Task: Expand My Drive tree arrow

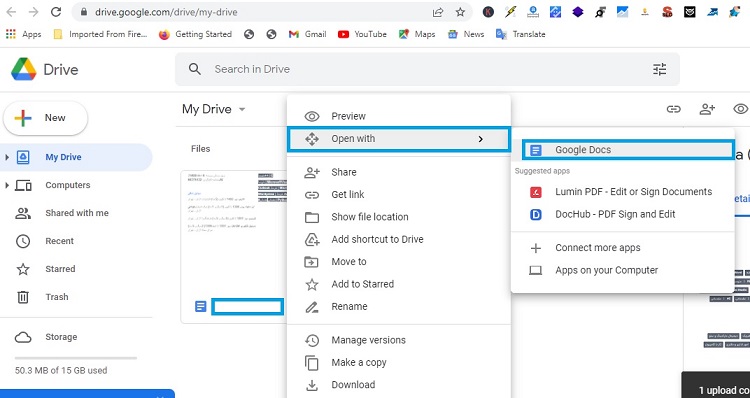Action: tap(7, 157)
